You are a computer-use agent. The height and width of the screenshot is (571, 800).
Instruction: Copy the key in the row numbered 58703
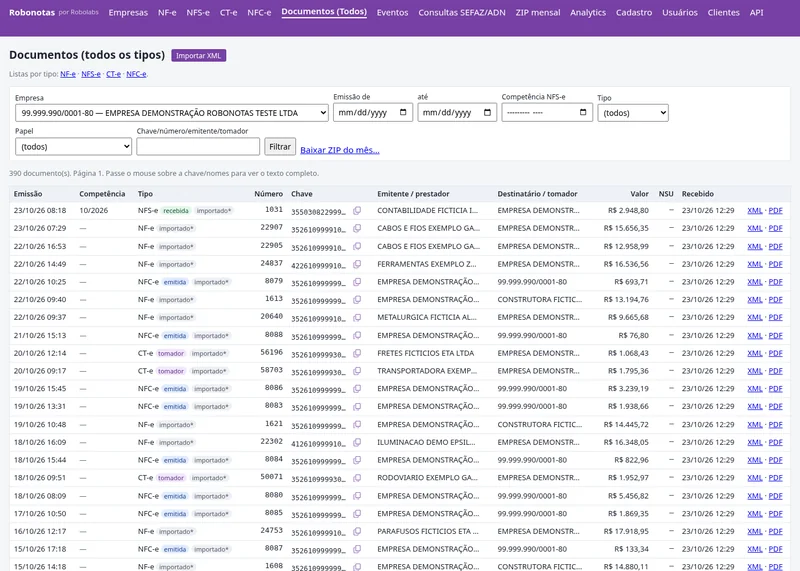pyautogui.click(x=357, y=371)
